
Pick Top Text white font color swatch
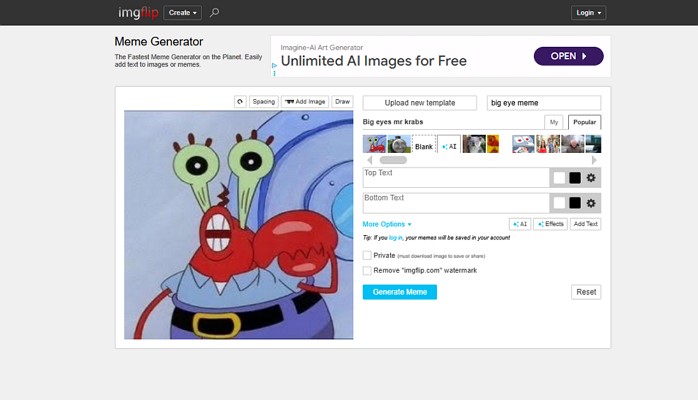tap(559, 178)
